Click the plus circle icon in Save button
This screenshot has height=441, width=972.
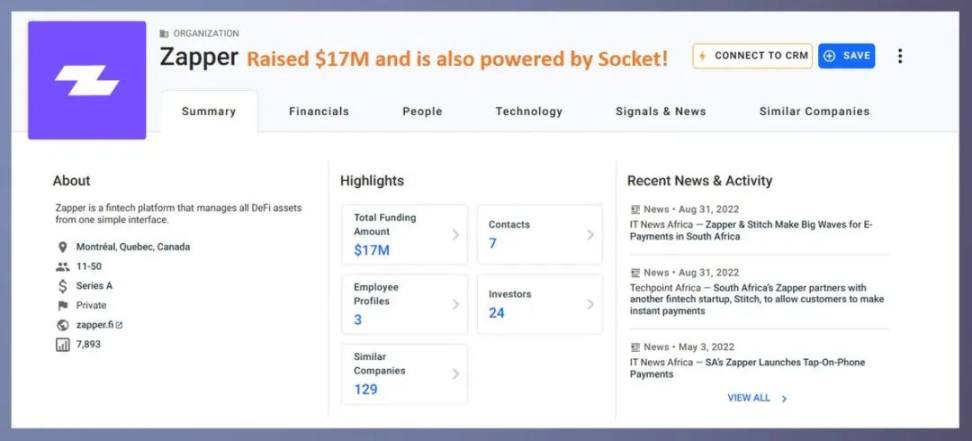tap(829, 56)
